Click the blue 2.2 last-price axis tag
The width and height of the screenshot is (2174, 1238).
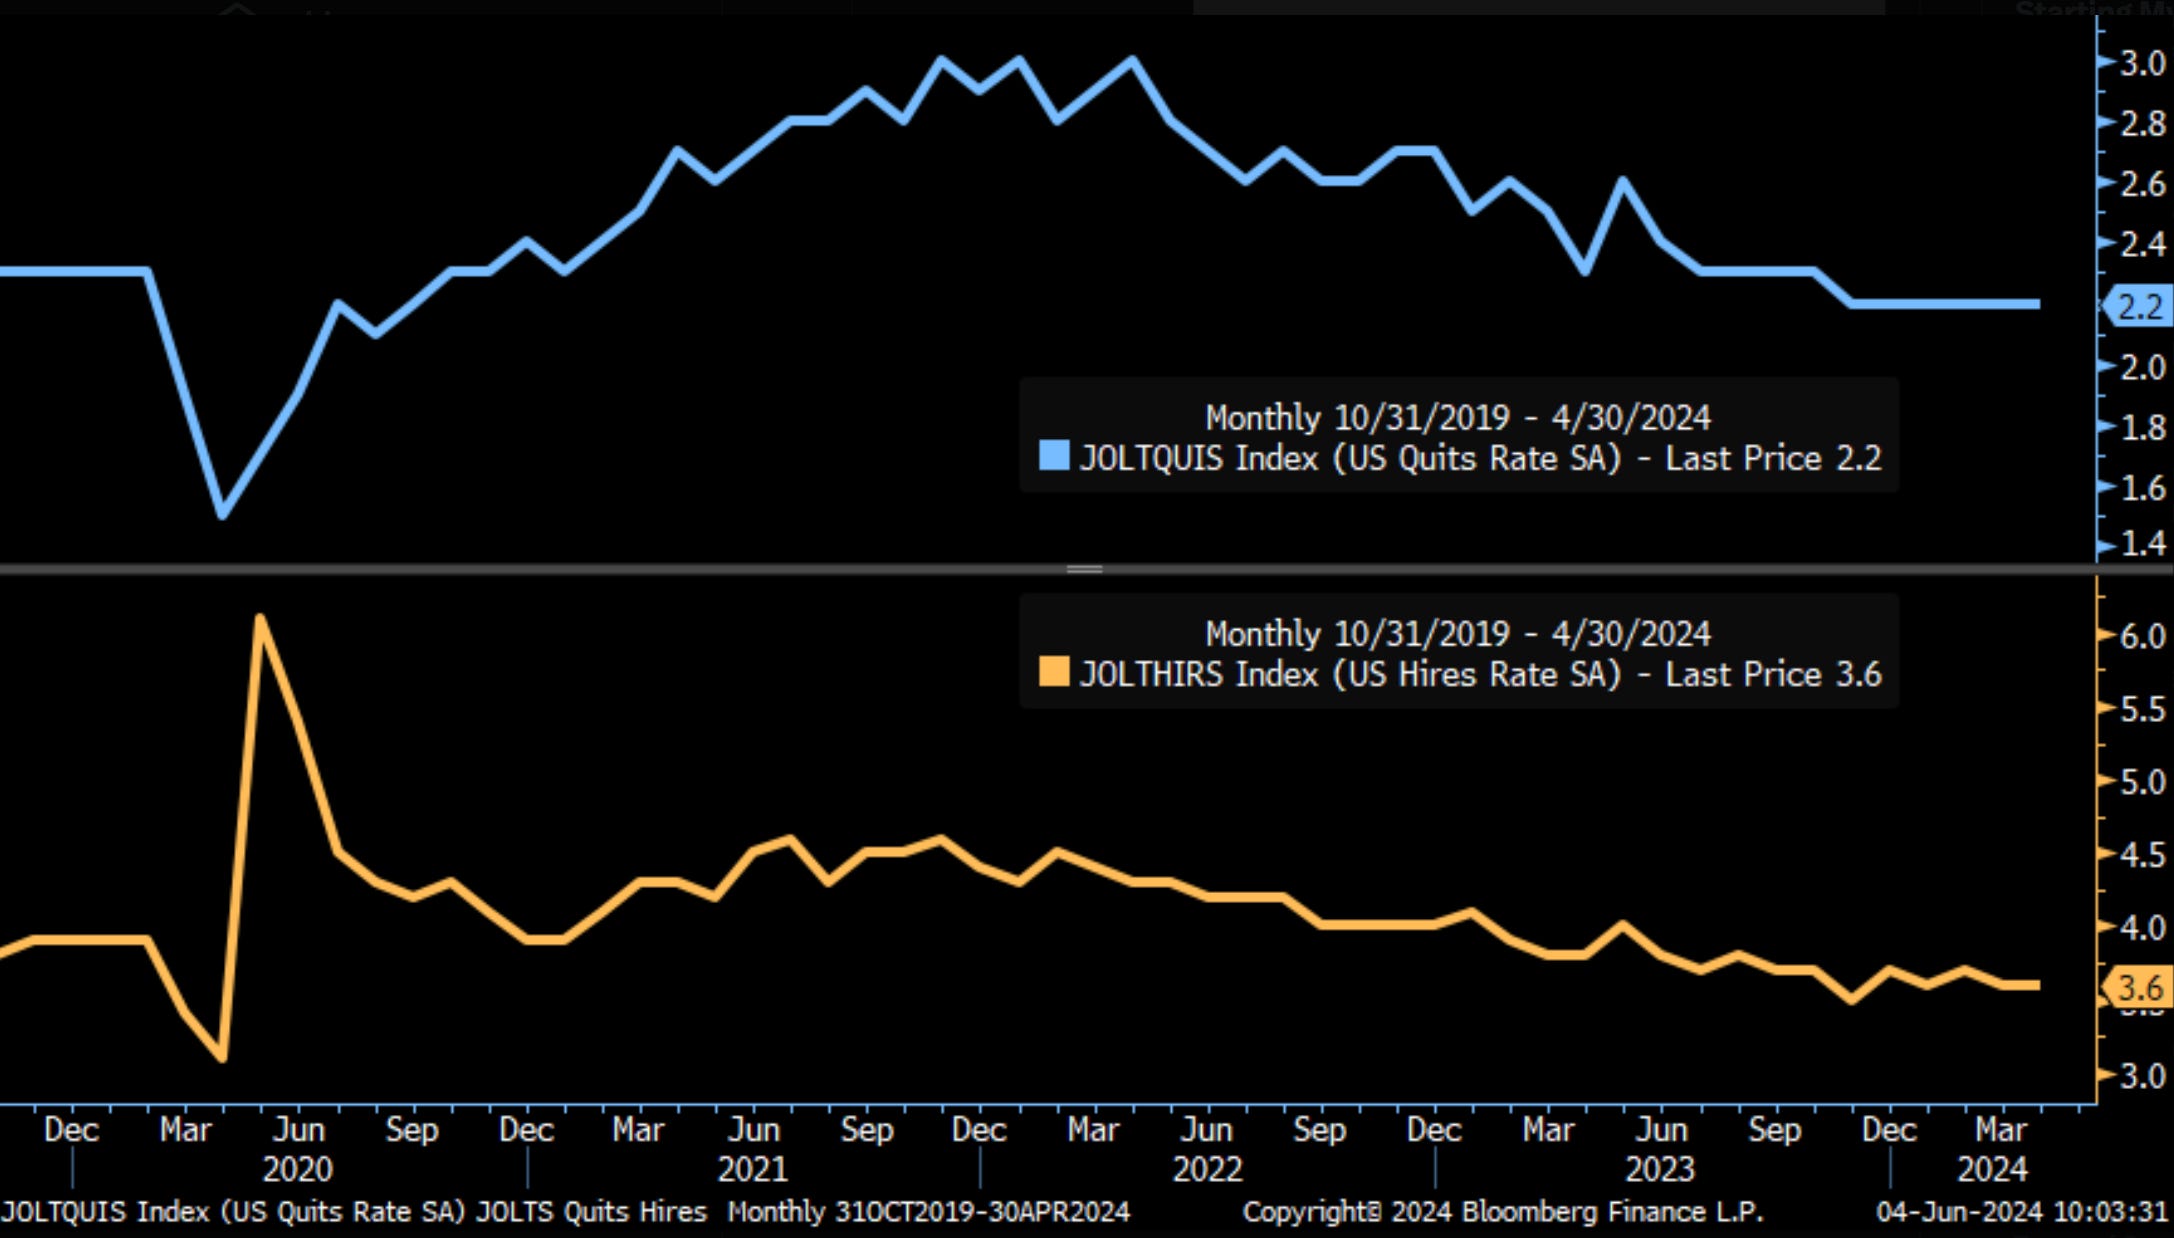2139,306
